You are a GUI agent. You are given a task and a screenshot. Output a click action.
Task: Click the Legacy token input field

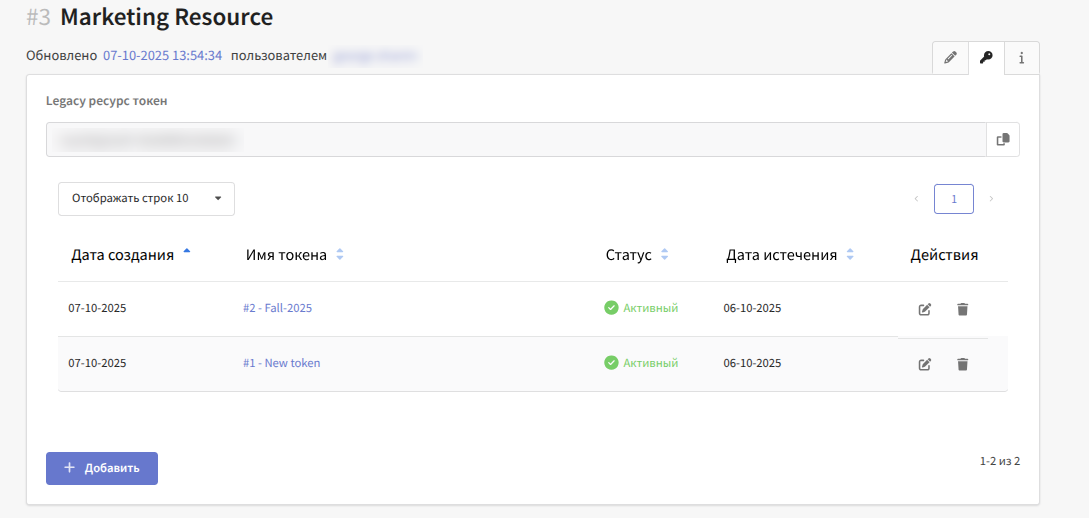(515, 140)
